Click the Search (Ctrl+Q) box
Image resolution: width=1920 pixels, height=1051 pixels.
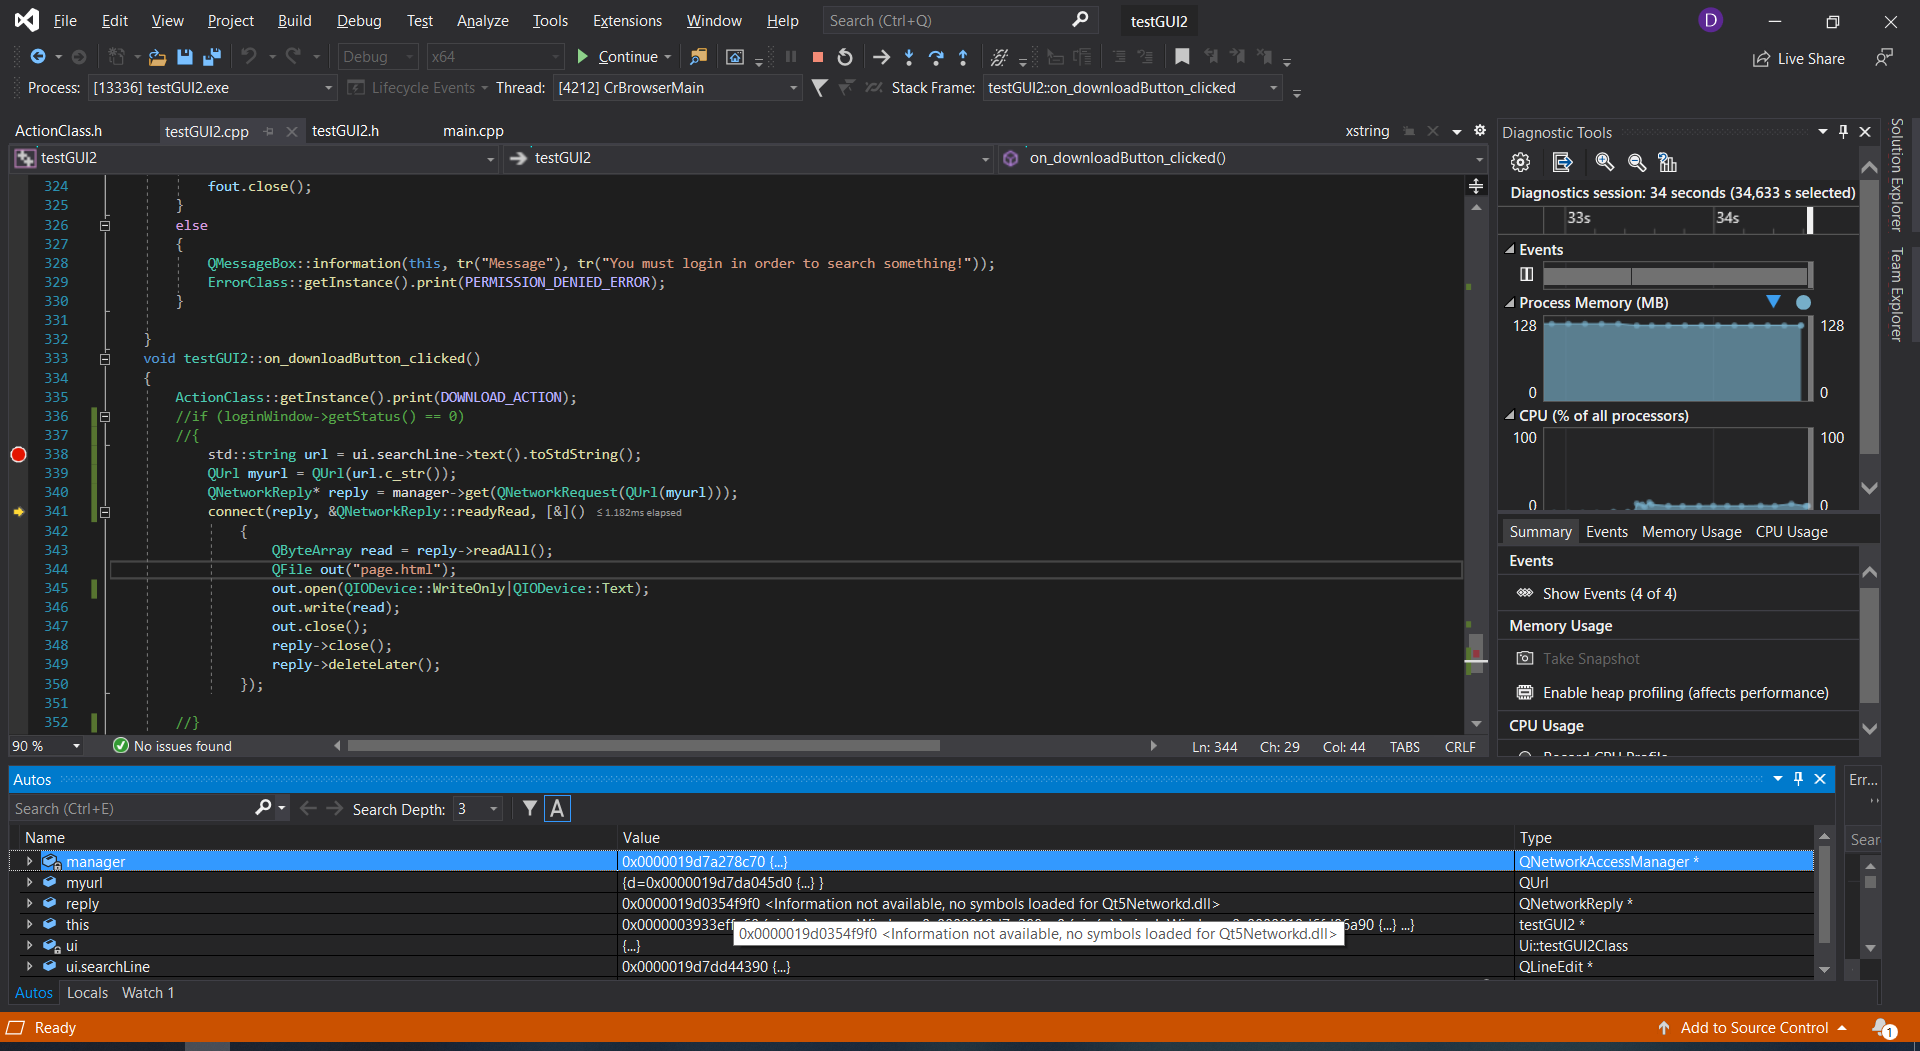(x=959, y=21)
